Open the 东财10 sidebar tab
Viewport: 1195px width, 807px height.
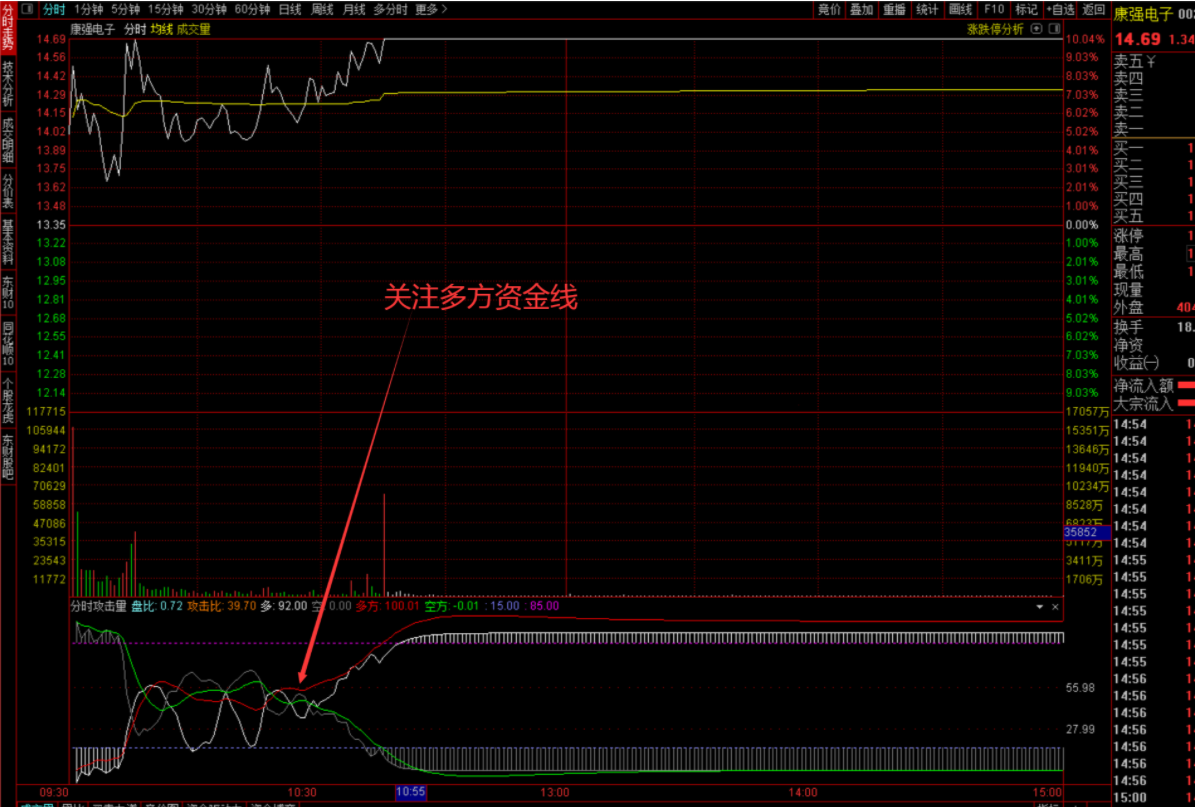point(8,293)
